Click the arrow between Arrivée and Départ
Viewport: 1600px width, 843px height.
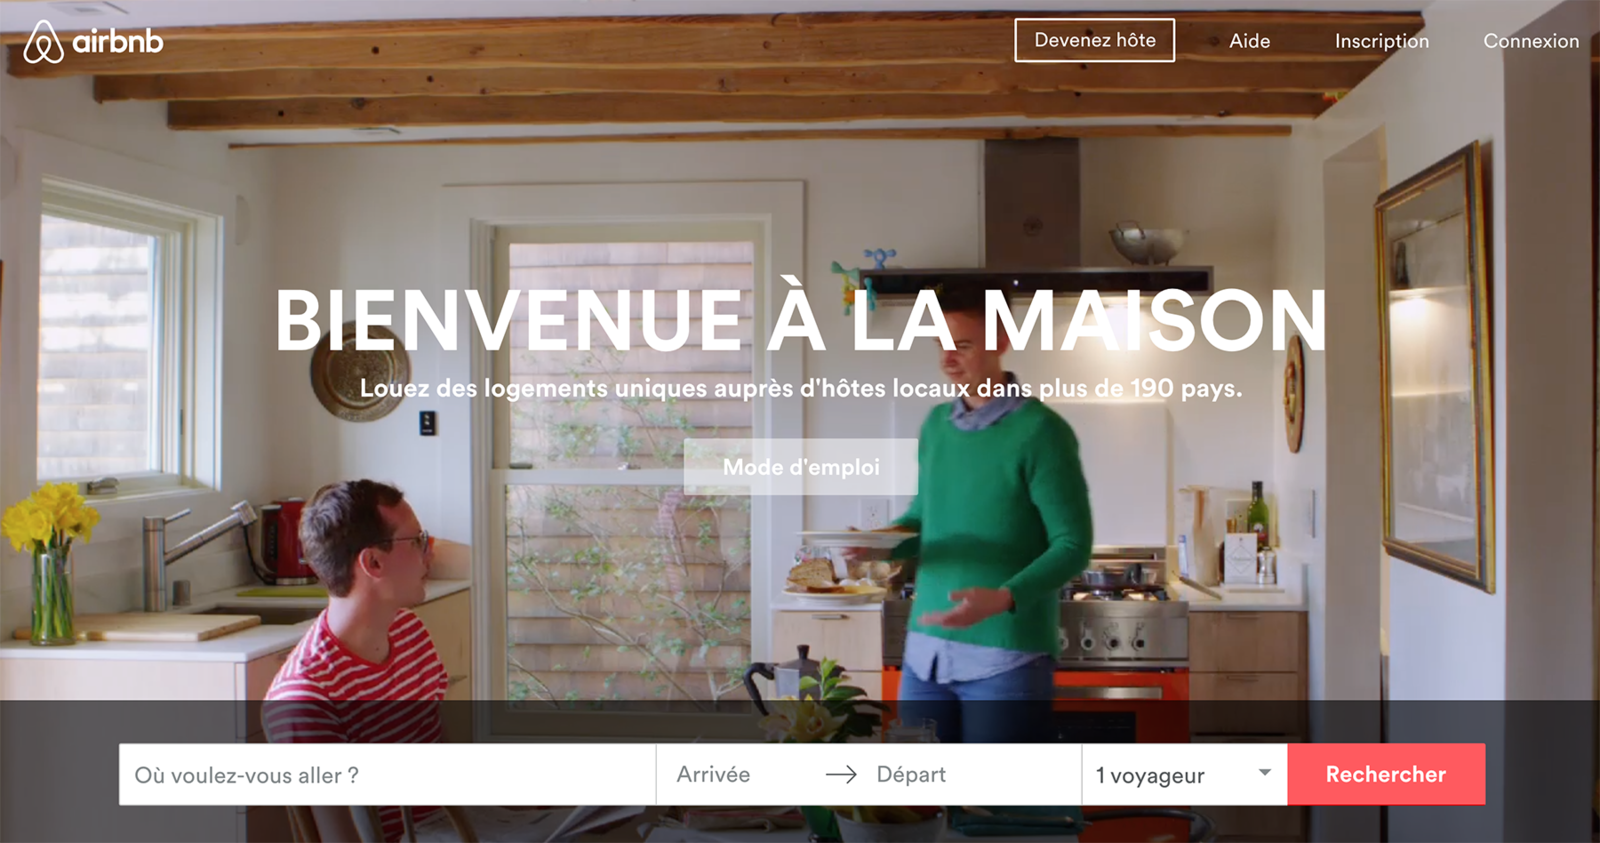coord(841,775)
